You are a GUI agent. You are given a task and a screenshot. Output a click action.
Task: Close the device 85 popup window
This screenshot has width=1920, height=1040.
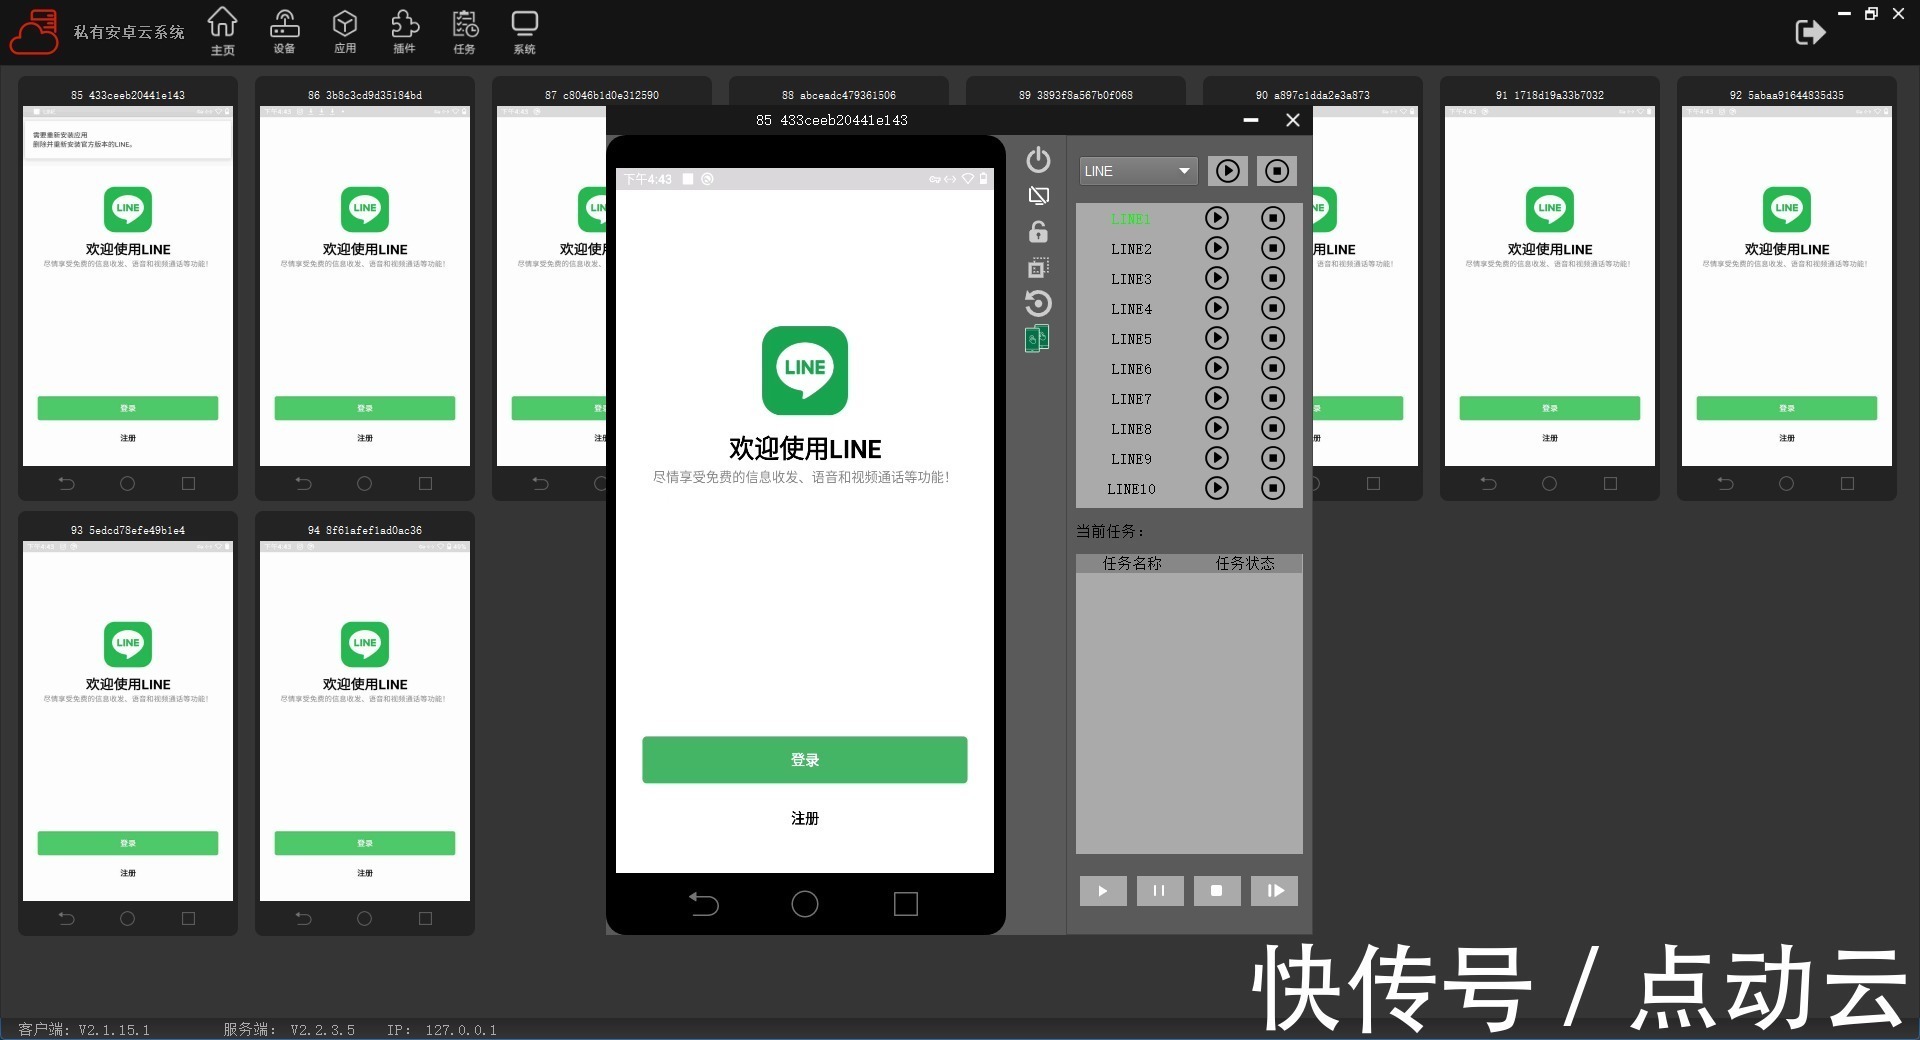[x=1293, y=120]
